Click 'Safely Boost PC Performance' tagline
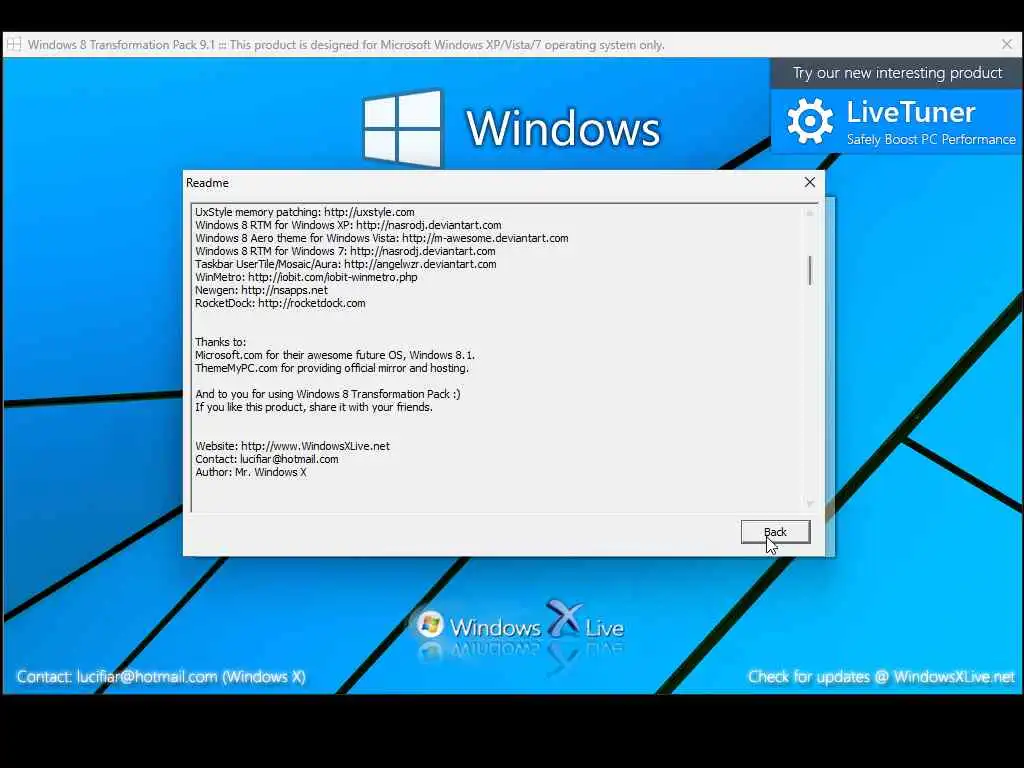This screenshot has height=768, width=1024. [931, 139]
